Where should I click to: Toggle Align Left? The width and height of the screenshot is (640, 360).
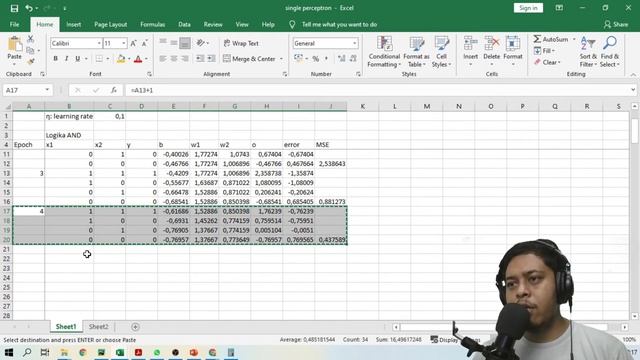tap(163, 59)
